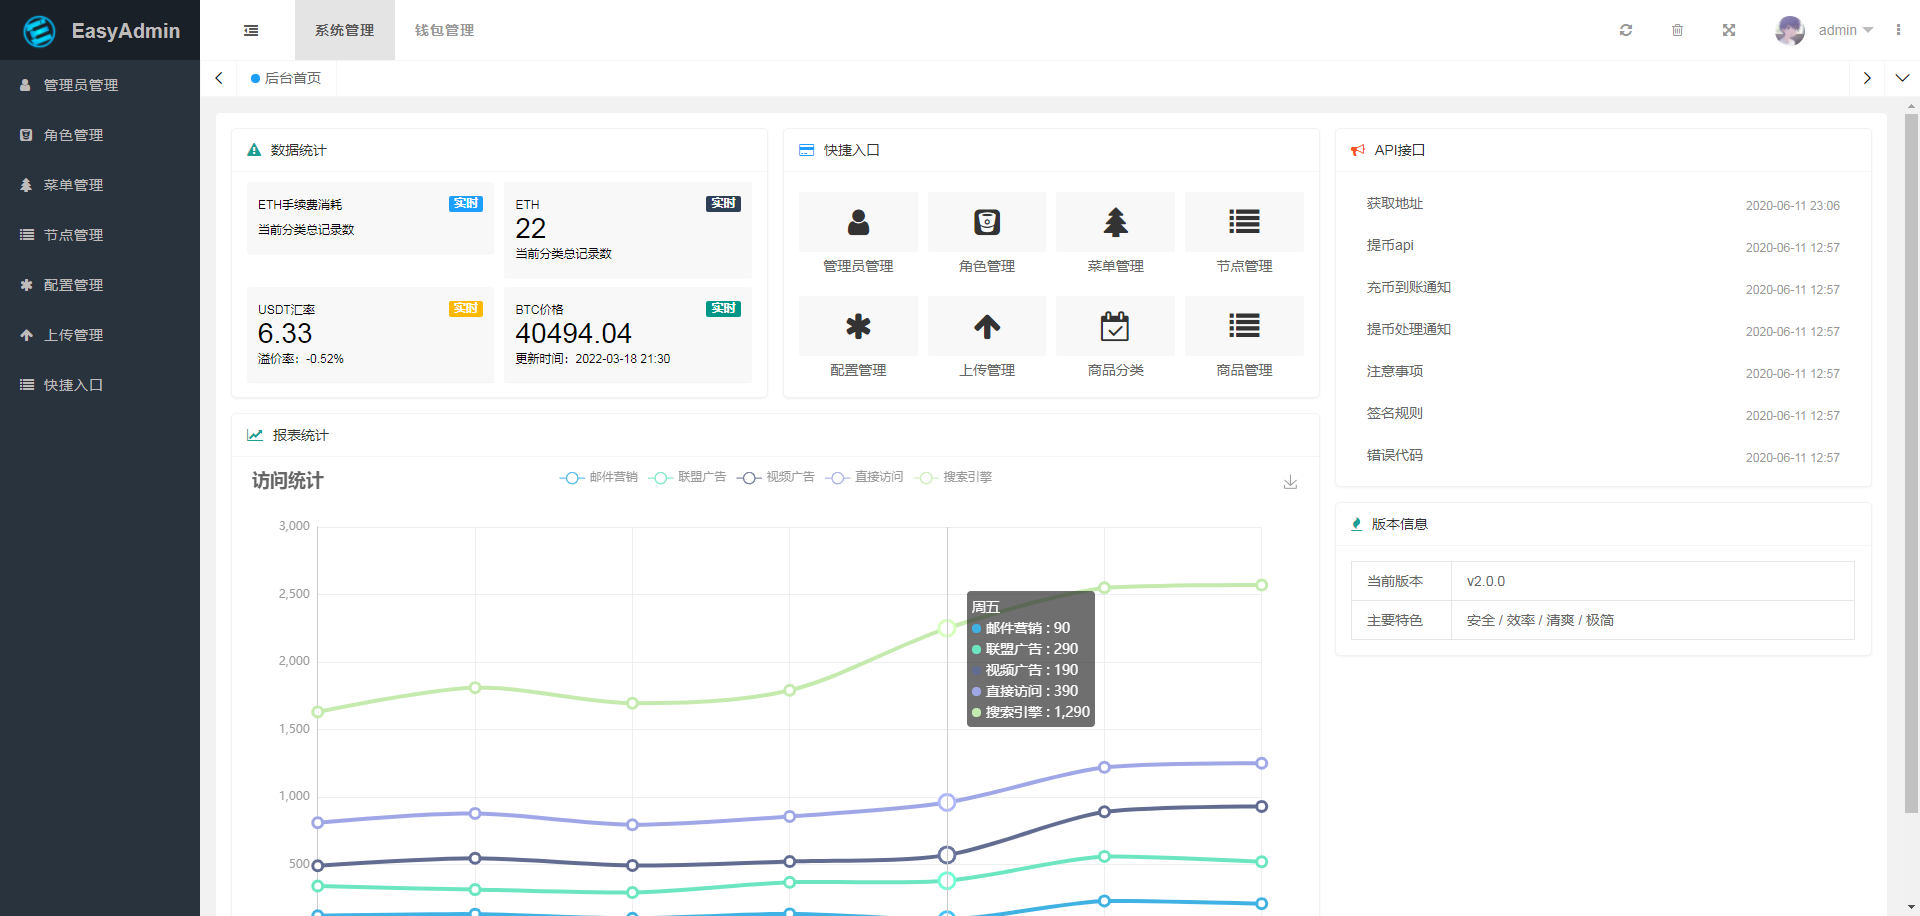Open the admin user dropdown
The height and width of the screenshot is (916, 1920).
(x=1846, y=30)
